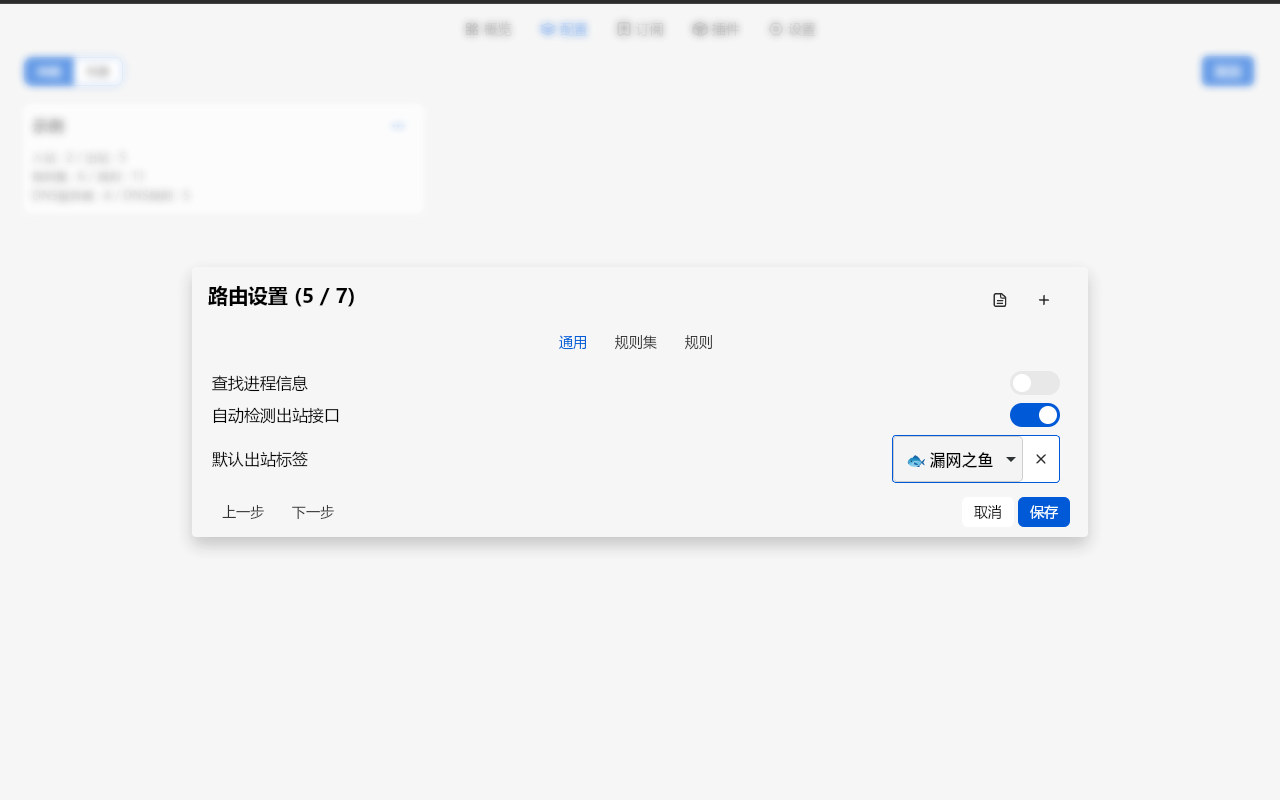
Task: Go back with 上一步
Action: pyautogui.click(x=243, y=512)
